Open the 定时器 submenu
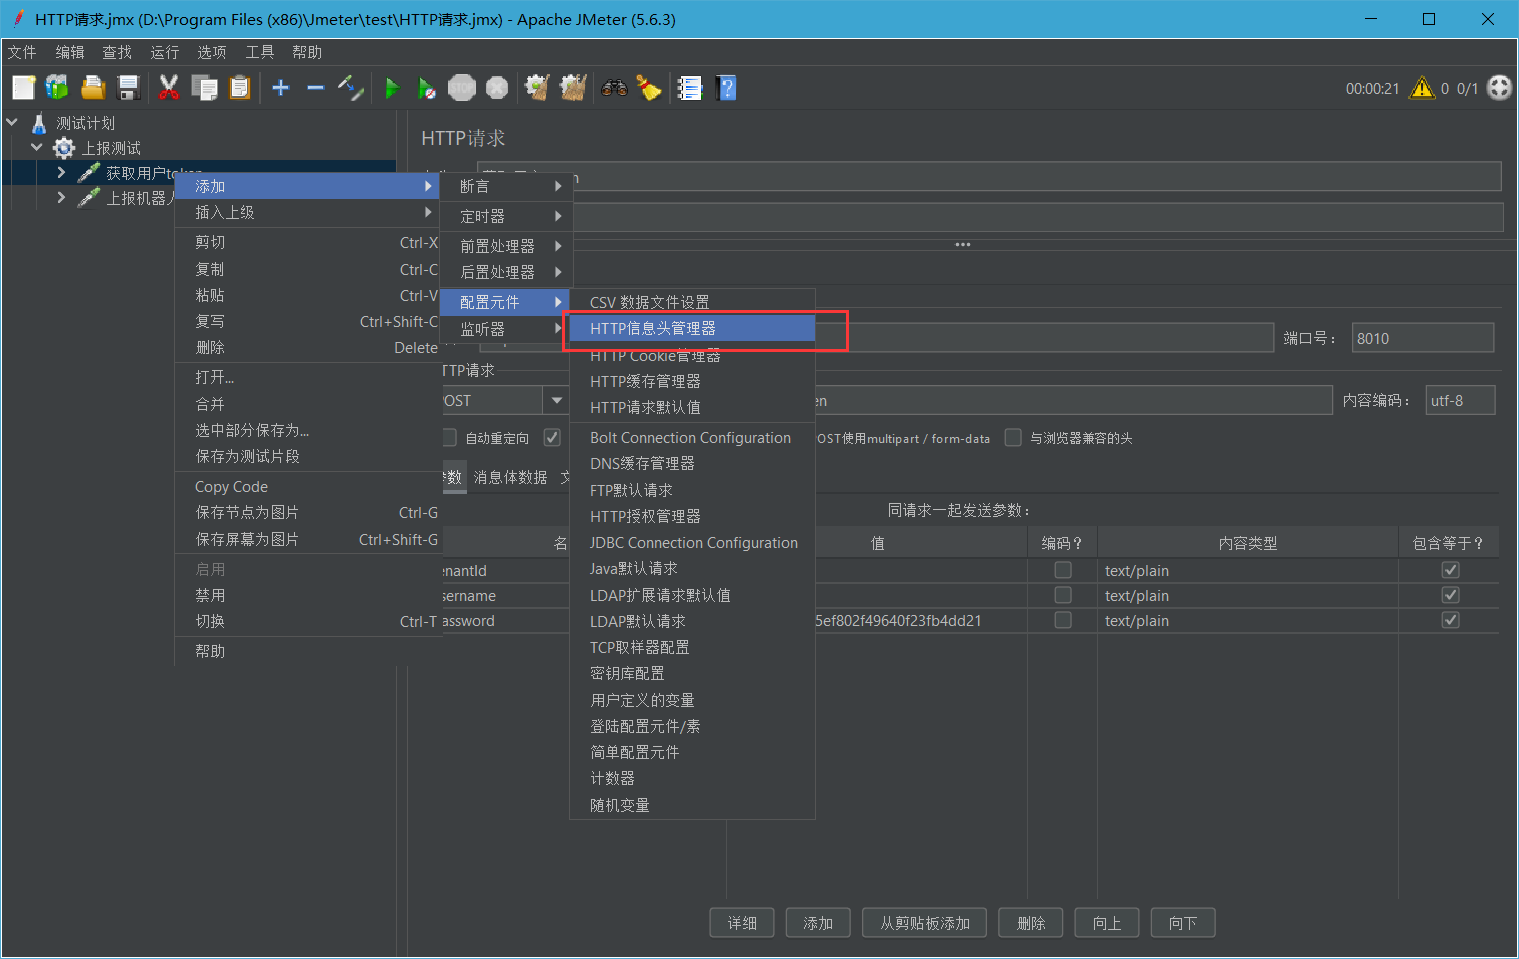The width and height of the screenshot is (1519, 959). 507,216
